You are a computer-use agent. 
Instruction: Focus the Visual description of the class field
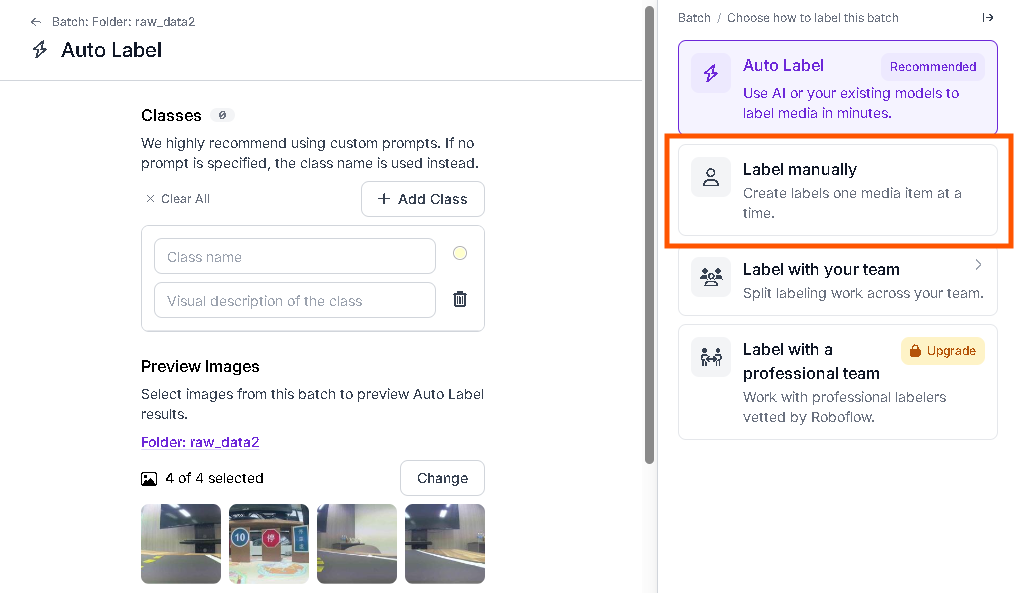coord(295,300)
